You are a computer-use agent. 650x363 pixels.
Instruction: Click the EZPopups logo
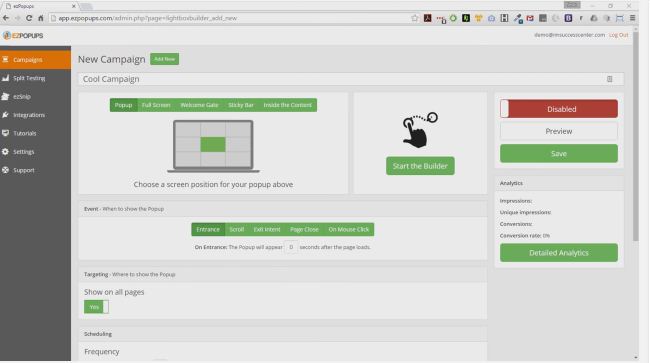(23, 36)
